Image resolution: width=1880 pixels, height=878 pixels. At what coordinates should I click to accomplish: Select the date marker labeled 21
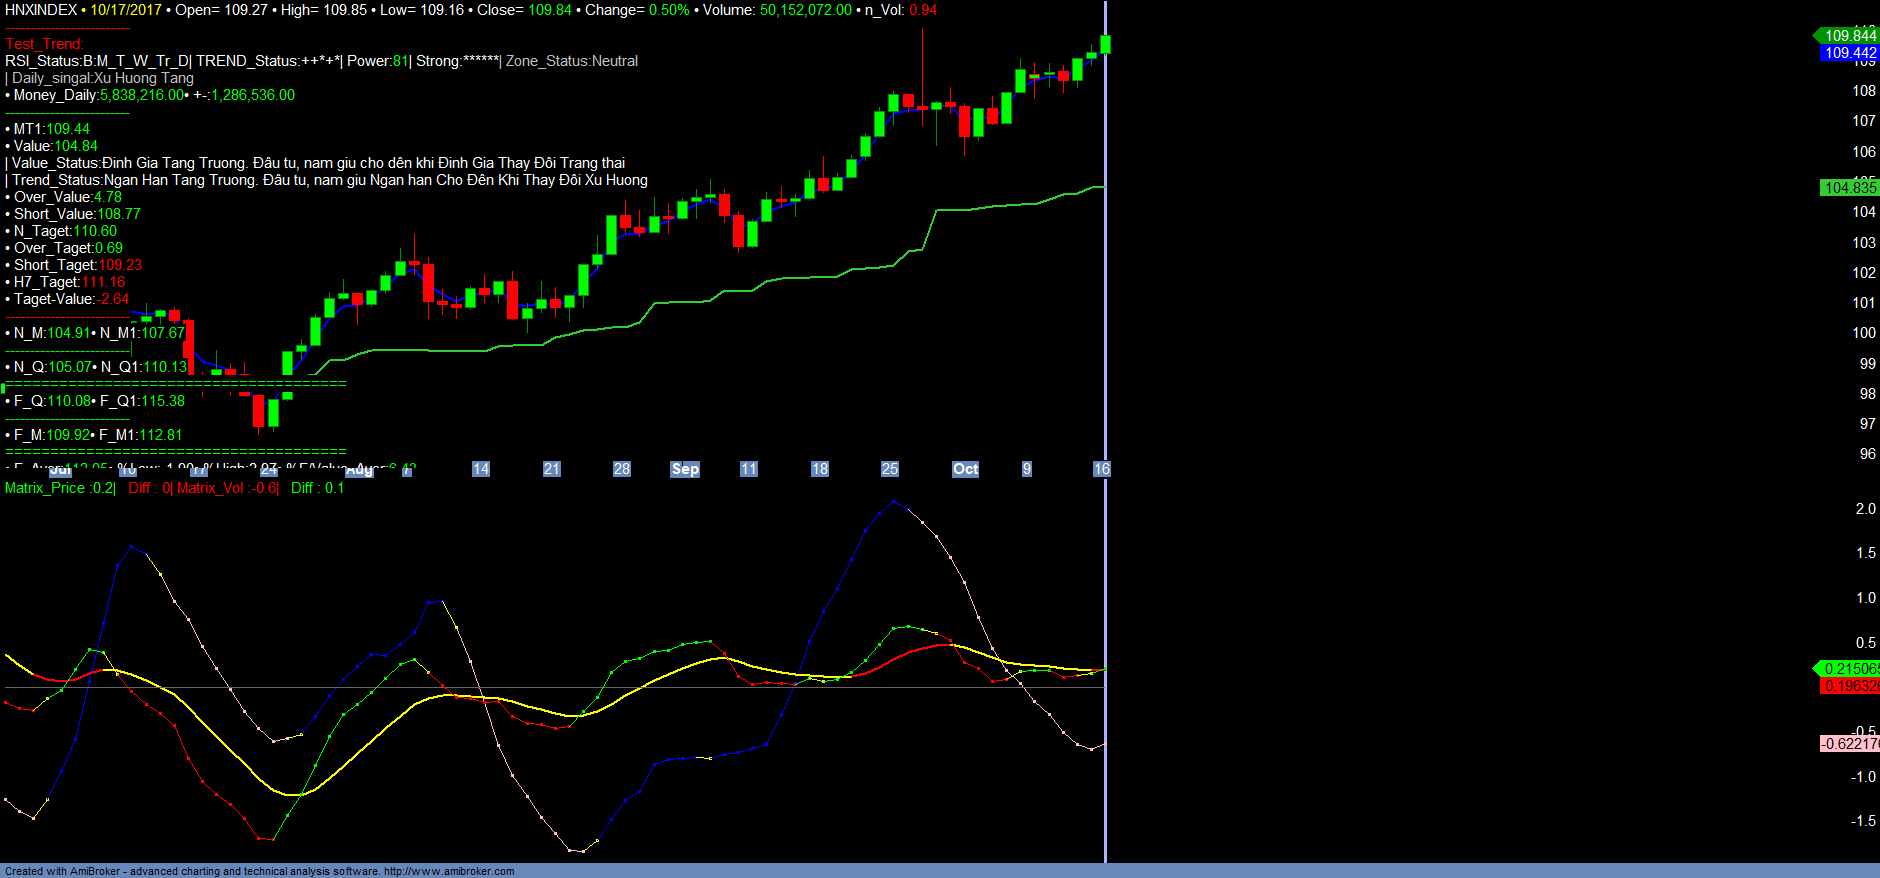(x=552, y=469)
